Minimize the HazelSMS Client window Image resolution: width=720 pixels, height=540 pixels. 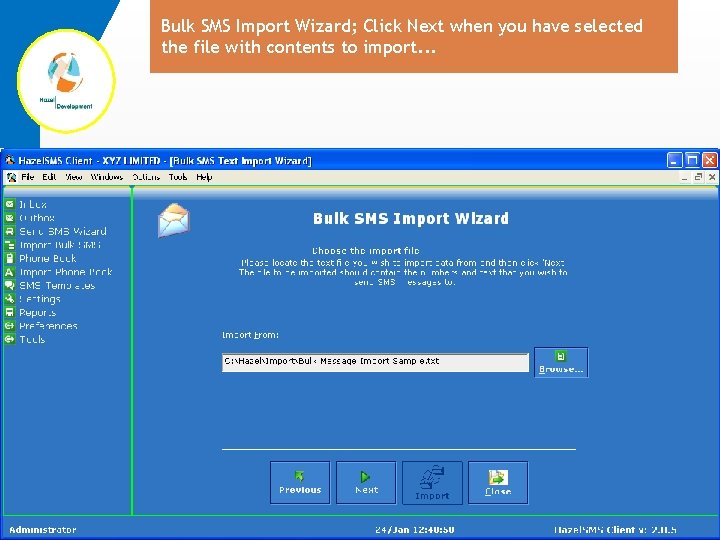[x=675, y=160]
